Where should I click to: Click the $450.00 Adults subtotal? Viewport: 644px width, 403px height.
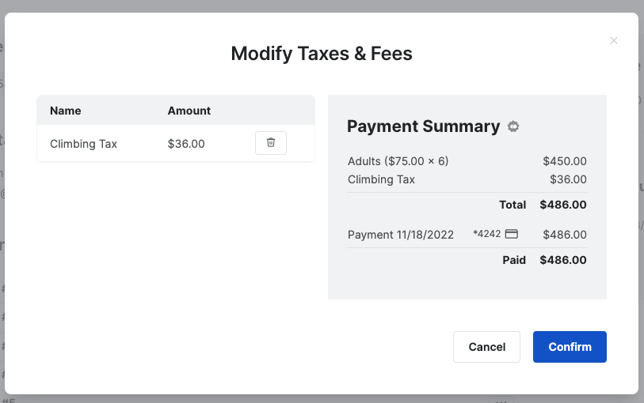565,161
